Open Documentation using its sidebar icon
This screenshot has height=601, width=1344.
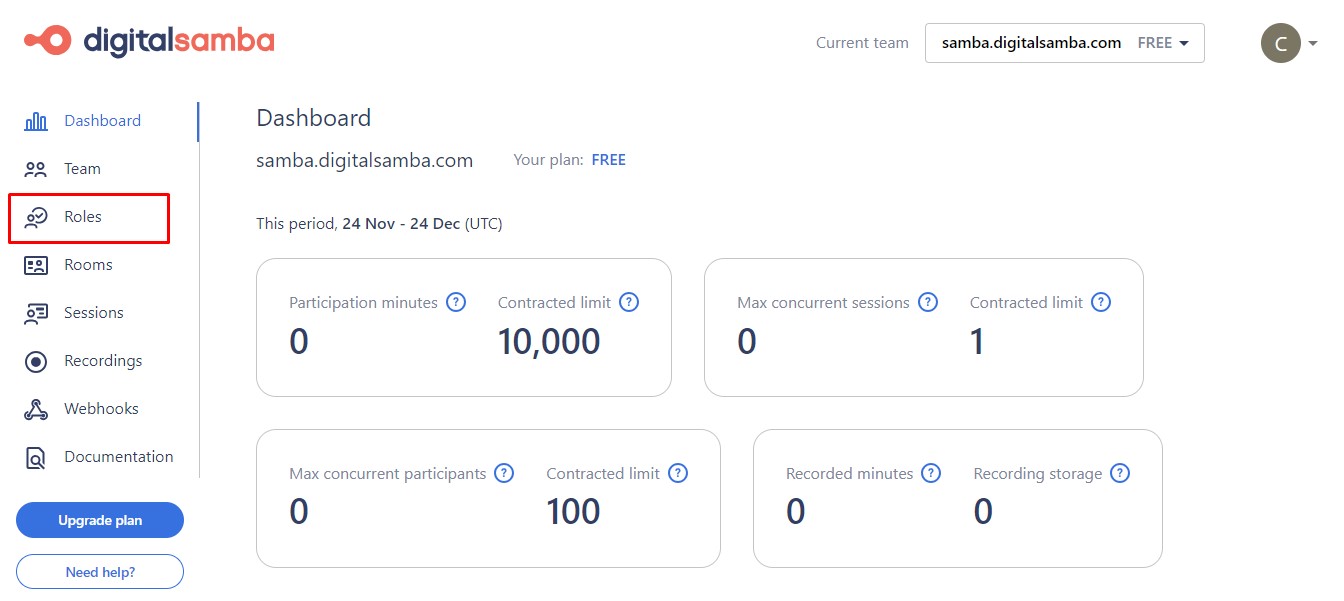[35, 457]
